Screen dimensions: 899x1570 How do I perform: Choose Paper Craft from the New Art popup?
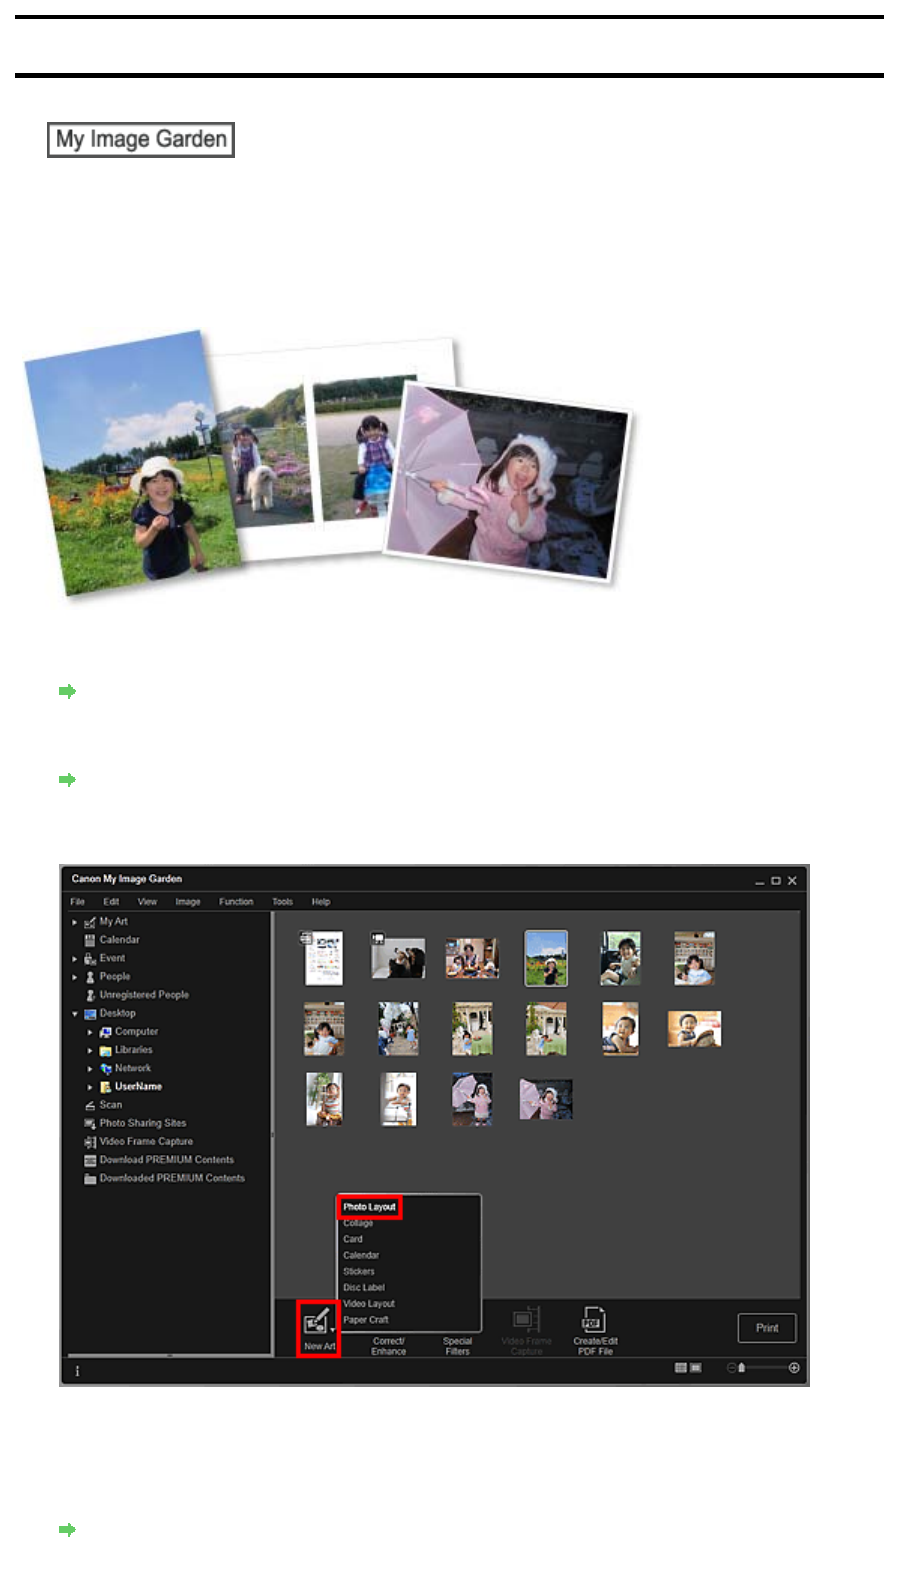tap(366, 1319)
